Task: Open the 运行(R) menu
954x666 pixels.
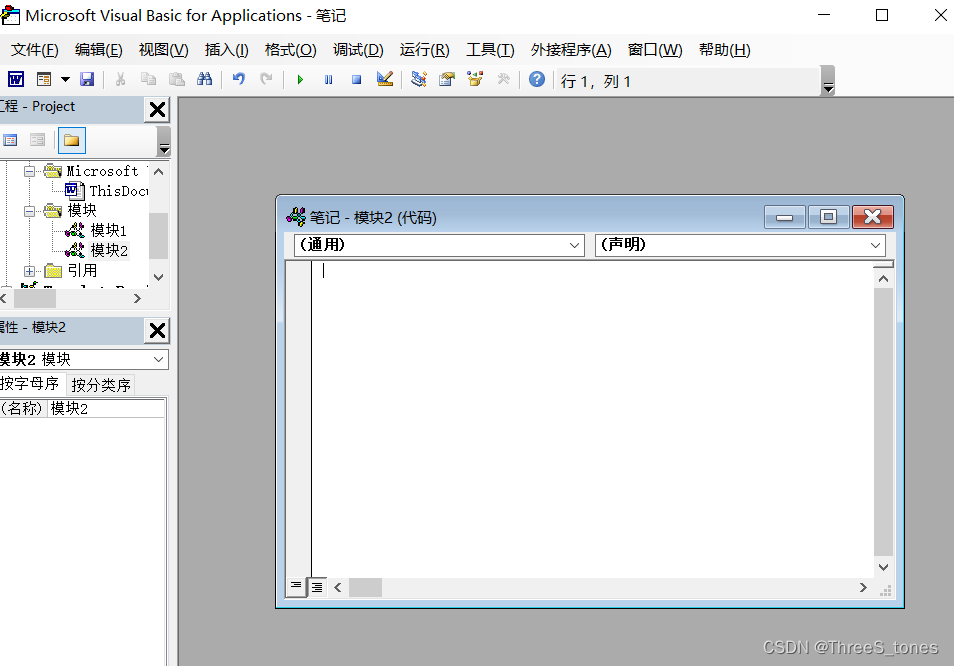Action: [x=425, y=50]
